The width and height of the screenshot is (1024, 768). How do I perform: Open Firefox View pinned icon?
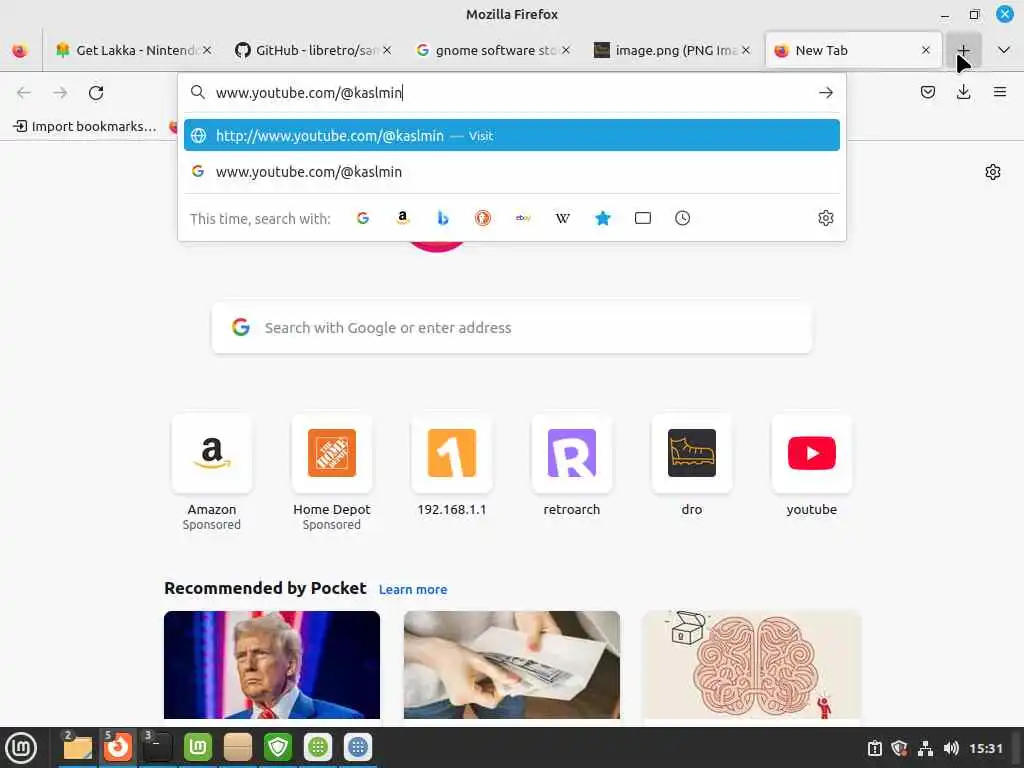20,50
